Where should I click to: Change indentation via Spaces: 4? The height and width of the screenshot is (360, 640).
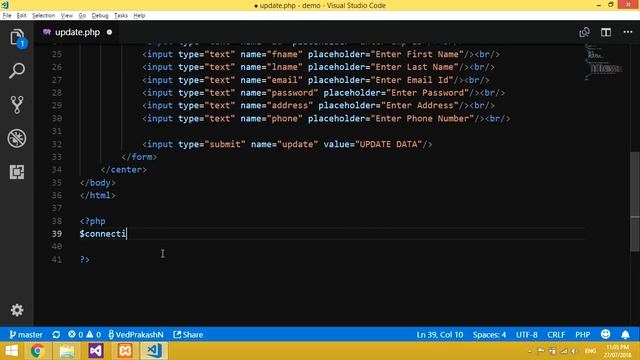(x=489, y=335)
